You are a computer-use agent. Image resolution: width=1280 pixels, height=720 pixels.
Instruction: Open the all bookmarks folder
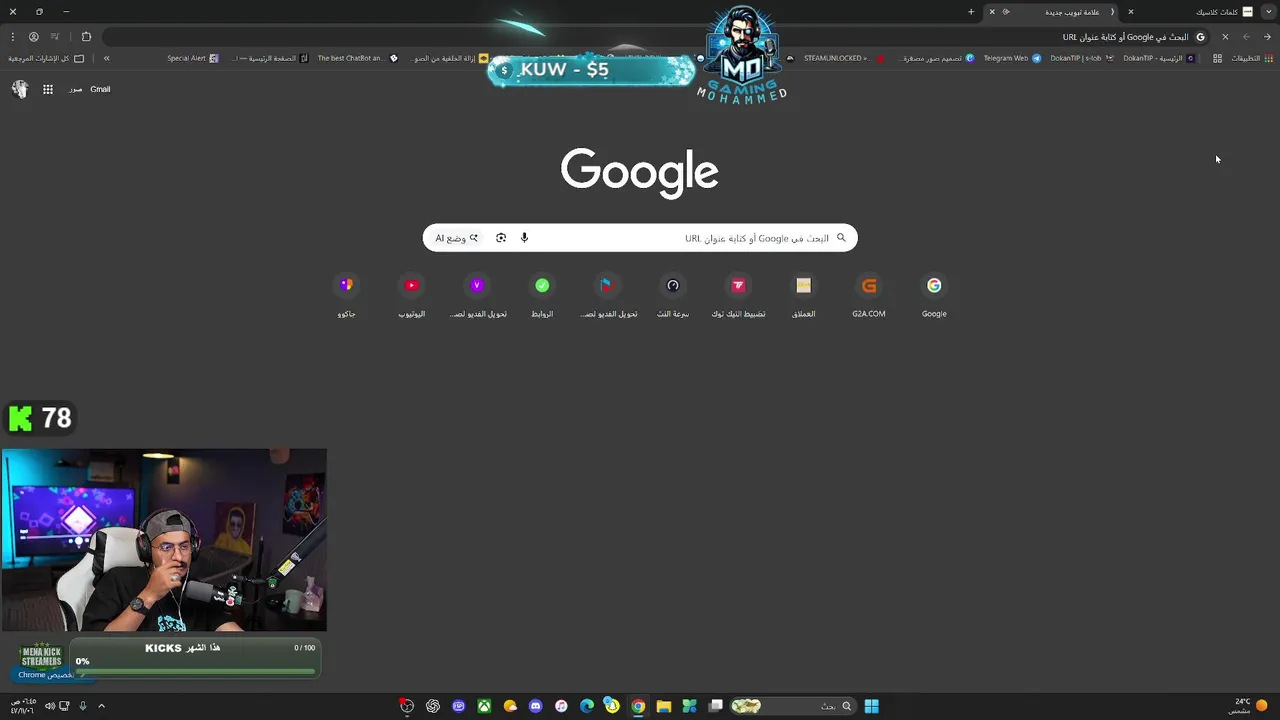47,58
